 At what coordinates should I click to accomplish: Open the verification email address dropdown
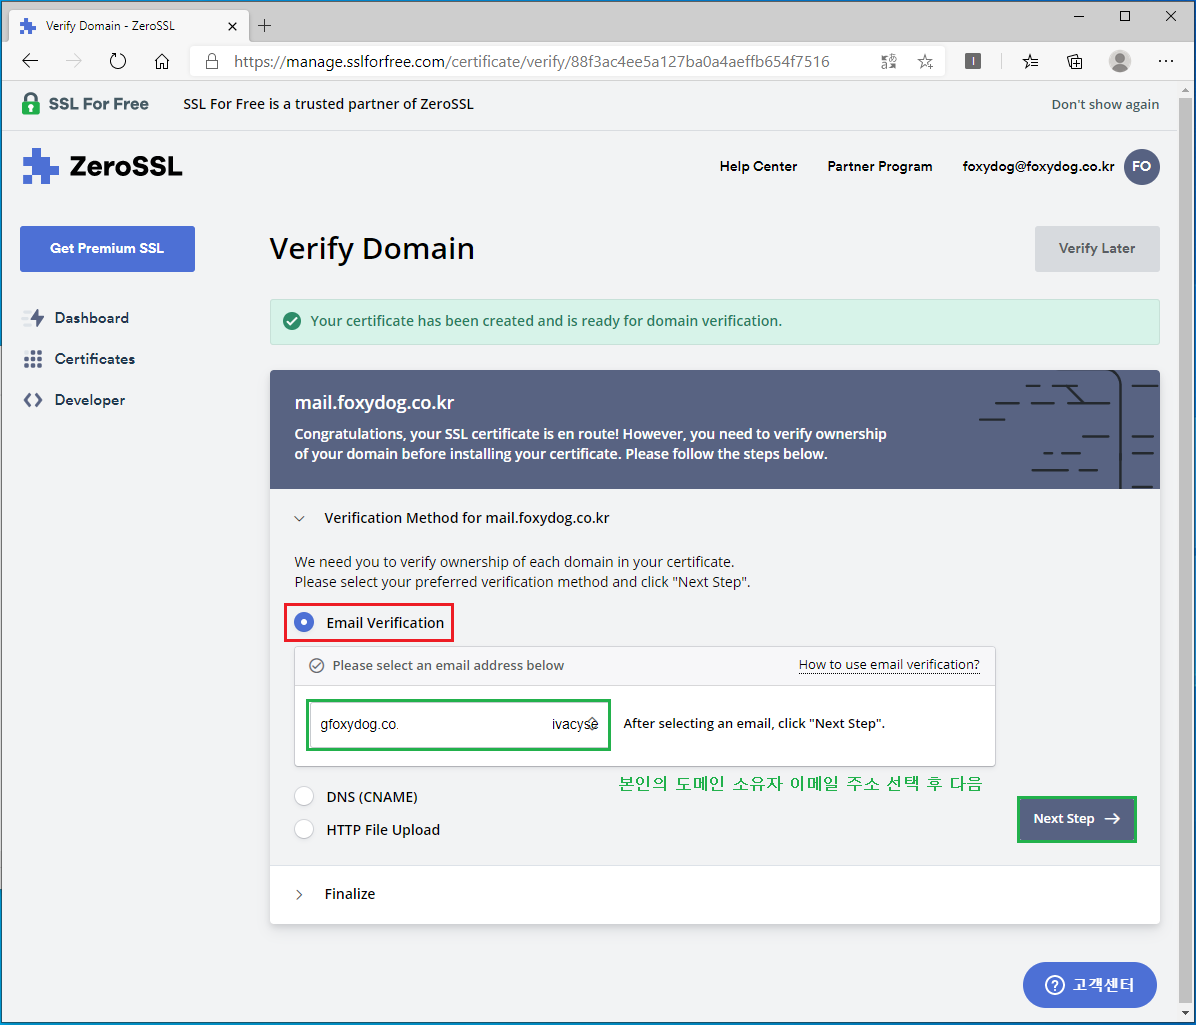click(x=458, y=725)
